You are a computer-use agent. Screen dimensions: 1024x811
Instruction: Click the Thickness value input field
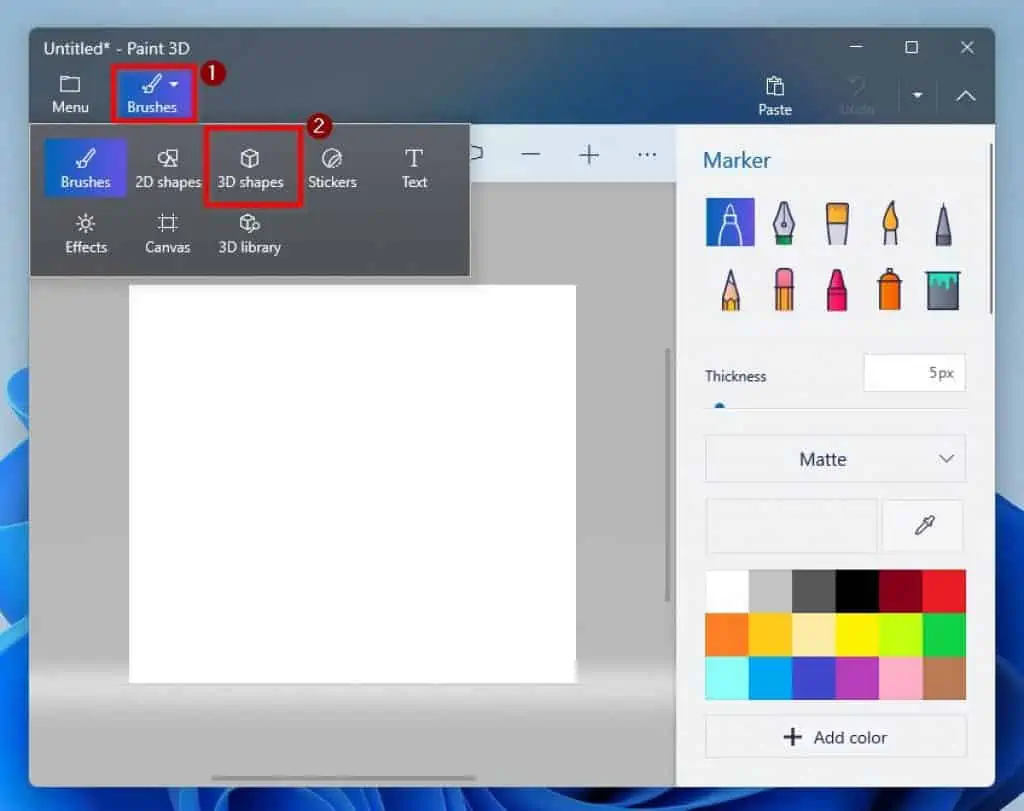[x=914, y=373]
